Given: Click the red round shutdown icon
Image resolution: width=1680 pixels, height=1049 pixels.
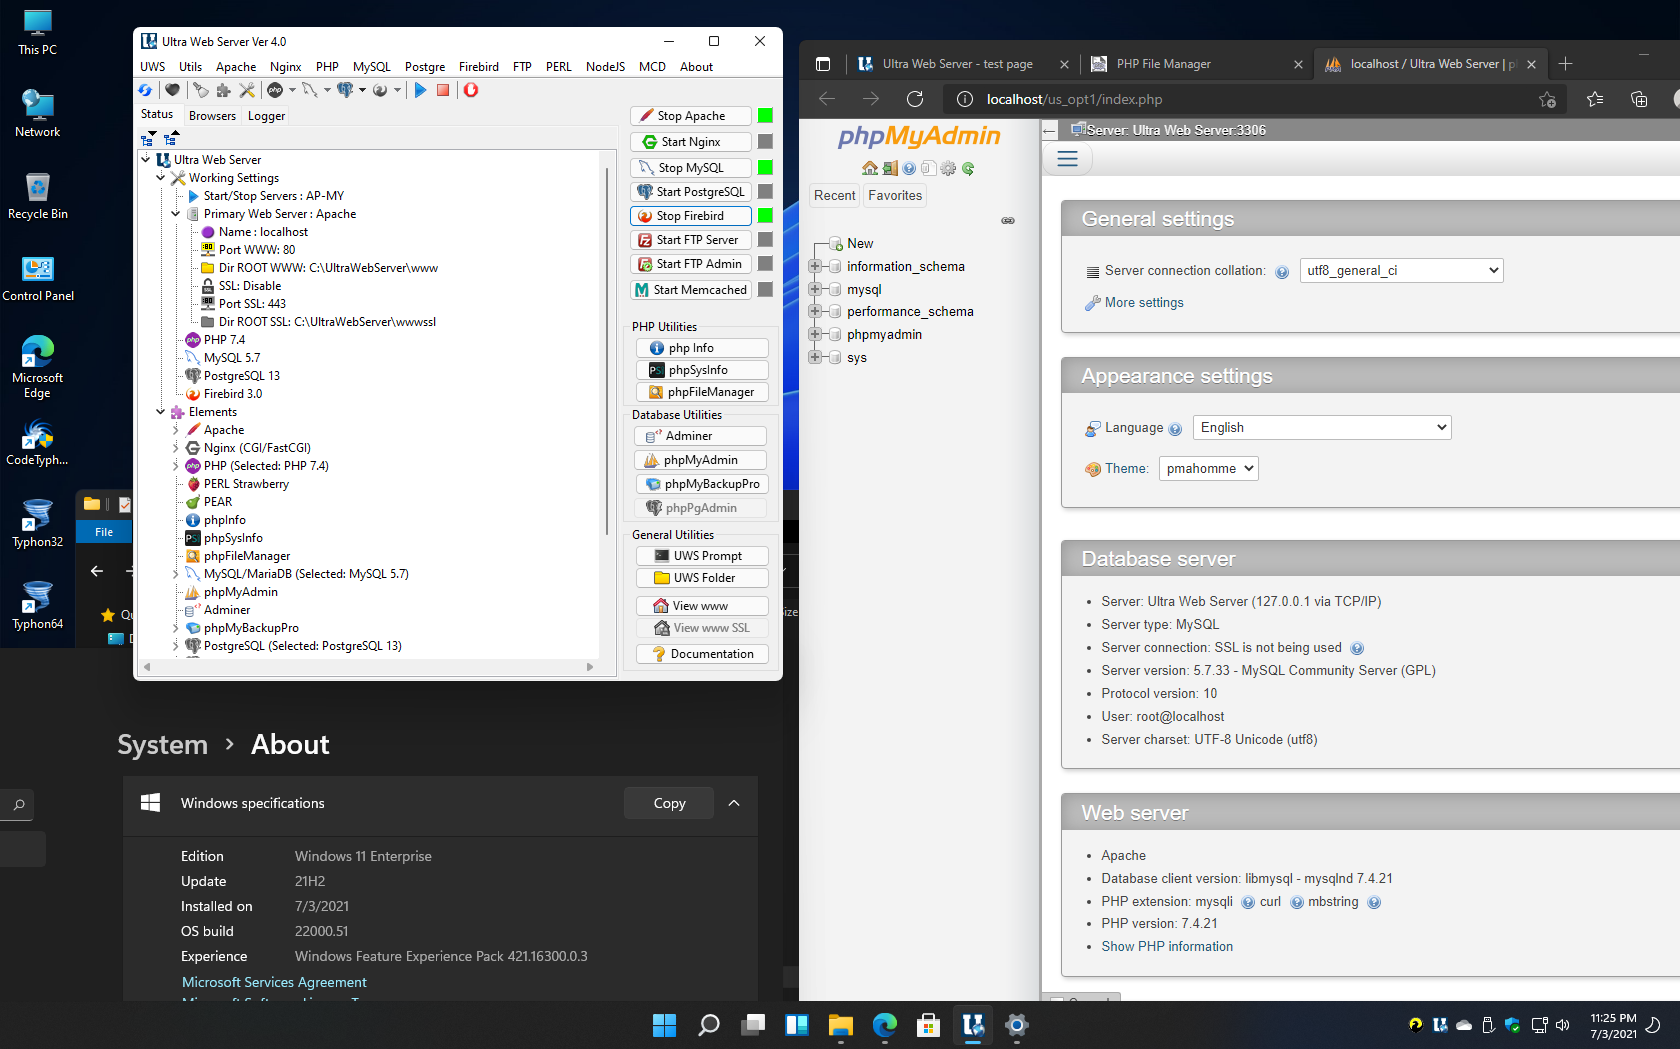Looking at the screenshot, I should pos(471,90).
